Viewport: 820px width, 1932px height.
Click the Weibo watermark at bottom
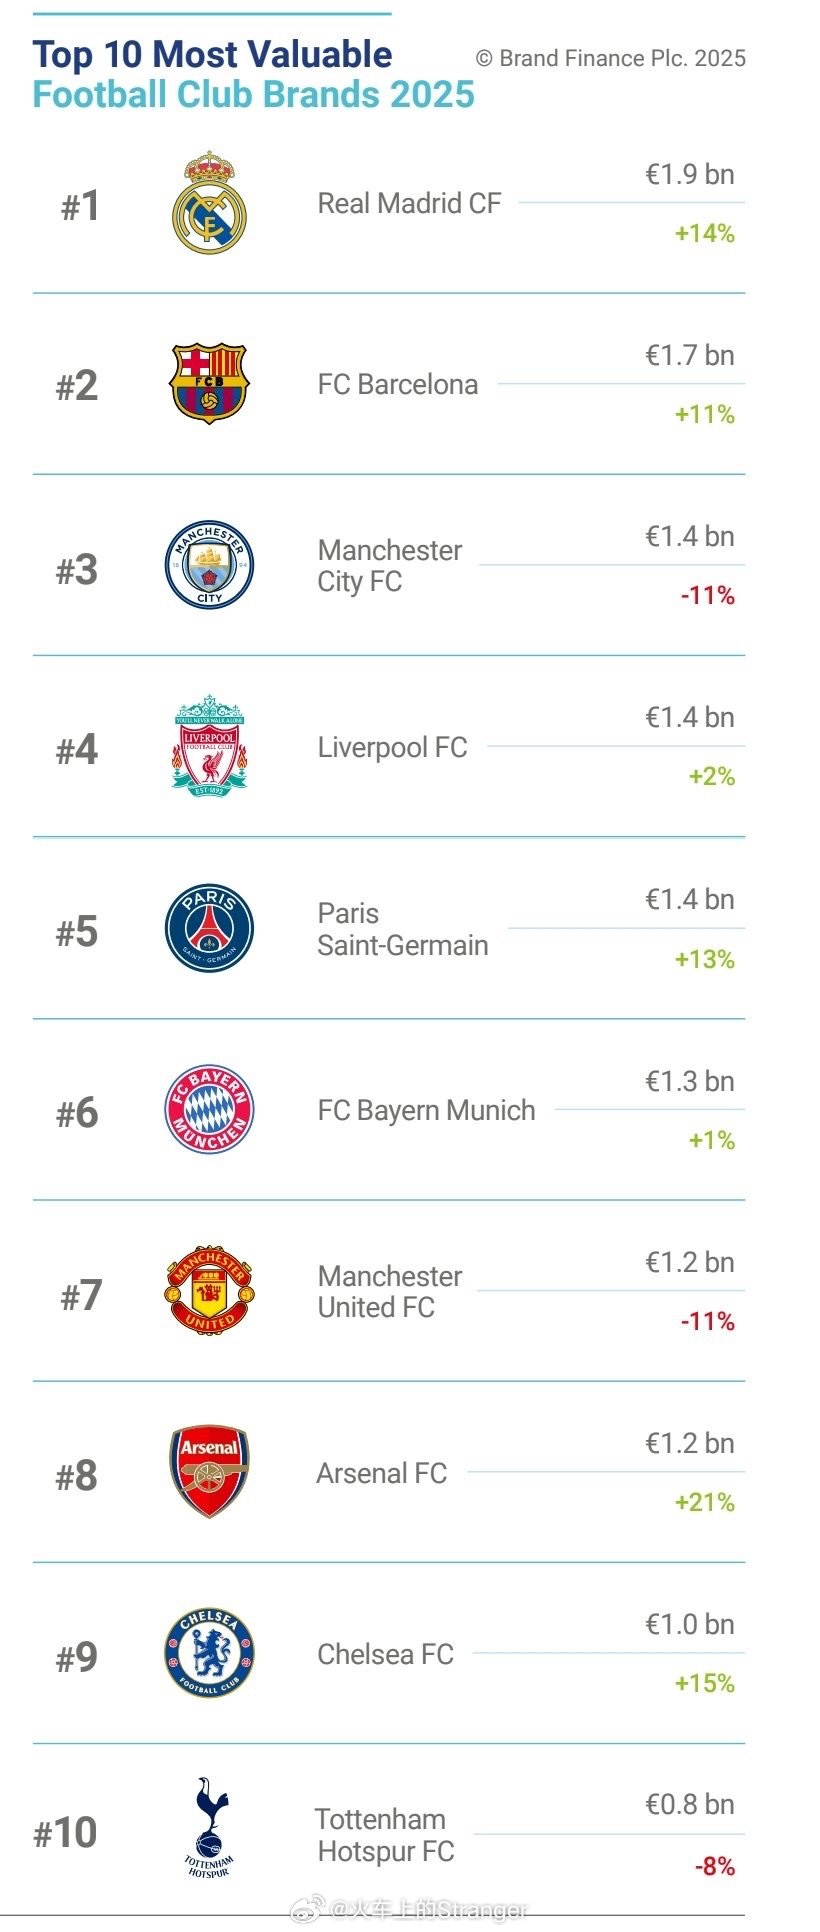[410, 1909]
